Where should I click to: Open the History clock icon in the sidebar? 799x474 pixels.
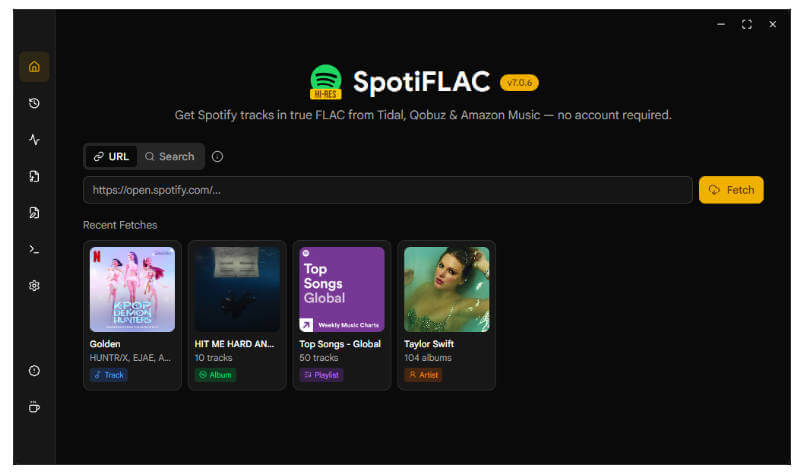click(x=34, y=103)
